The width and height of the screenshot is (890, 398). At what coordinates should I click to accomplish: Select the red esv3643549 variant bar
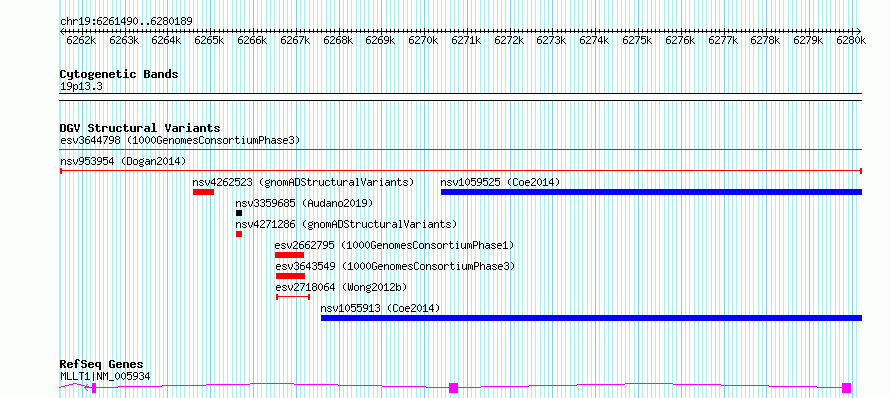(x=290, y=276)
